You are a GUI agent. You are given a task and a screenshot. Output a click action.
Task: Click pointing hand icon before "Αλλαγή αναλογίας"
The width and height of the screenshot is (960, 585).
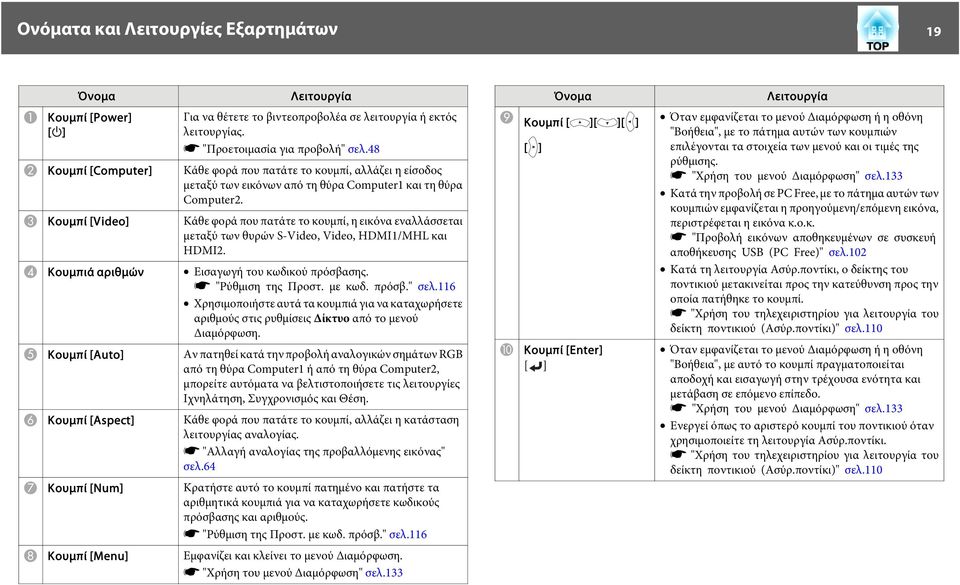click(192, 451)
